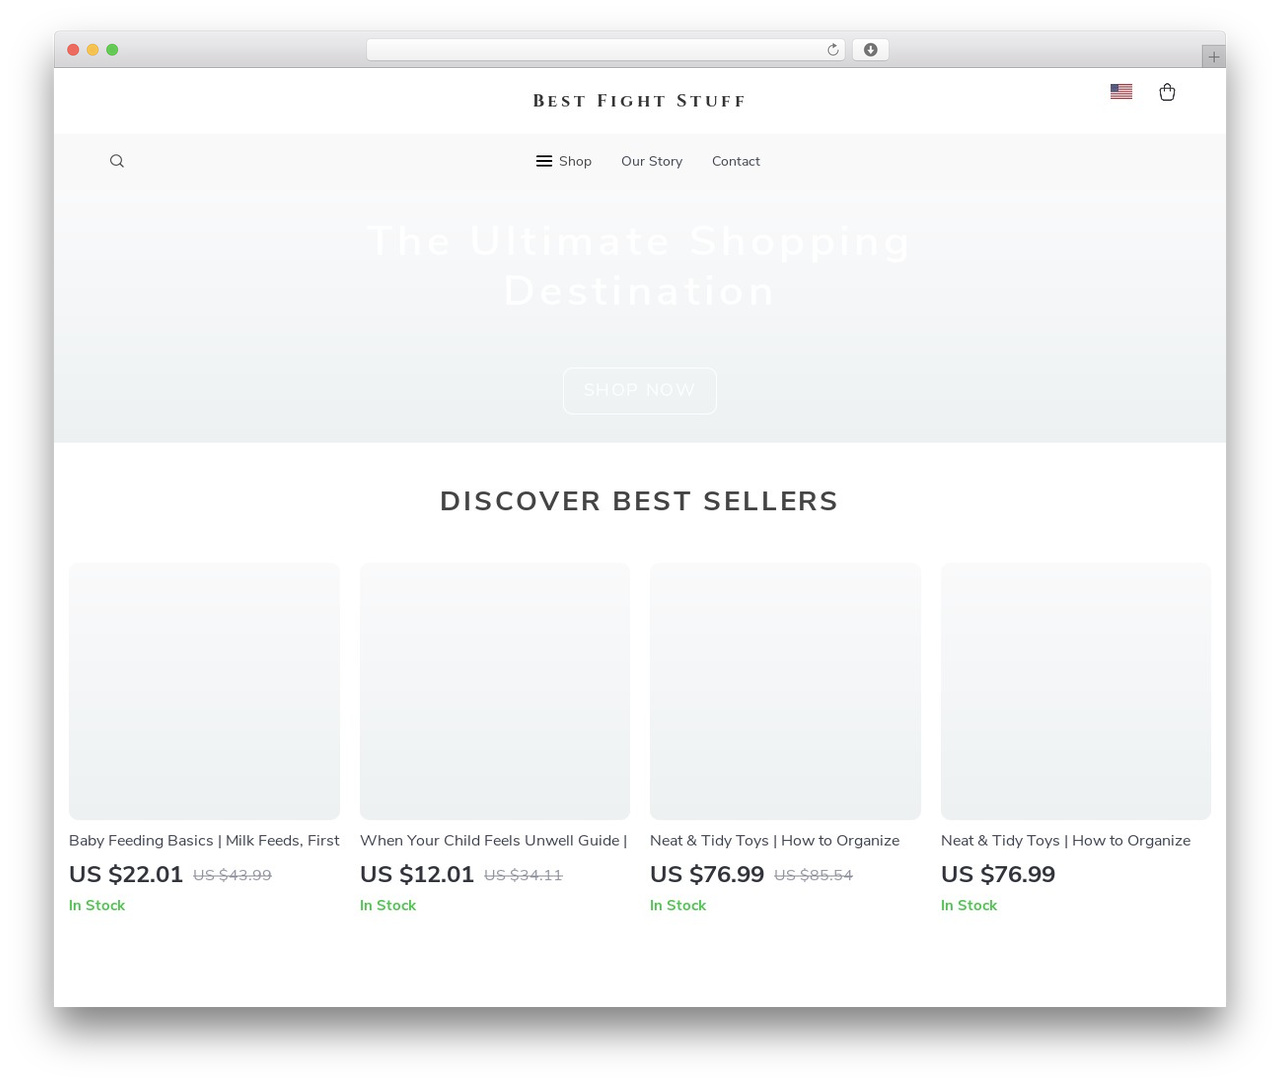The image size is (1280, 1084).
Task: Select the crossed-out US $34.11 price
Action: pyautogui.click(x=523, y=875)
